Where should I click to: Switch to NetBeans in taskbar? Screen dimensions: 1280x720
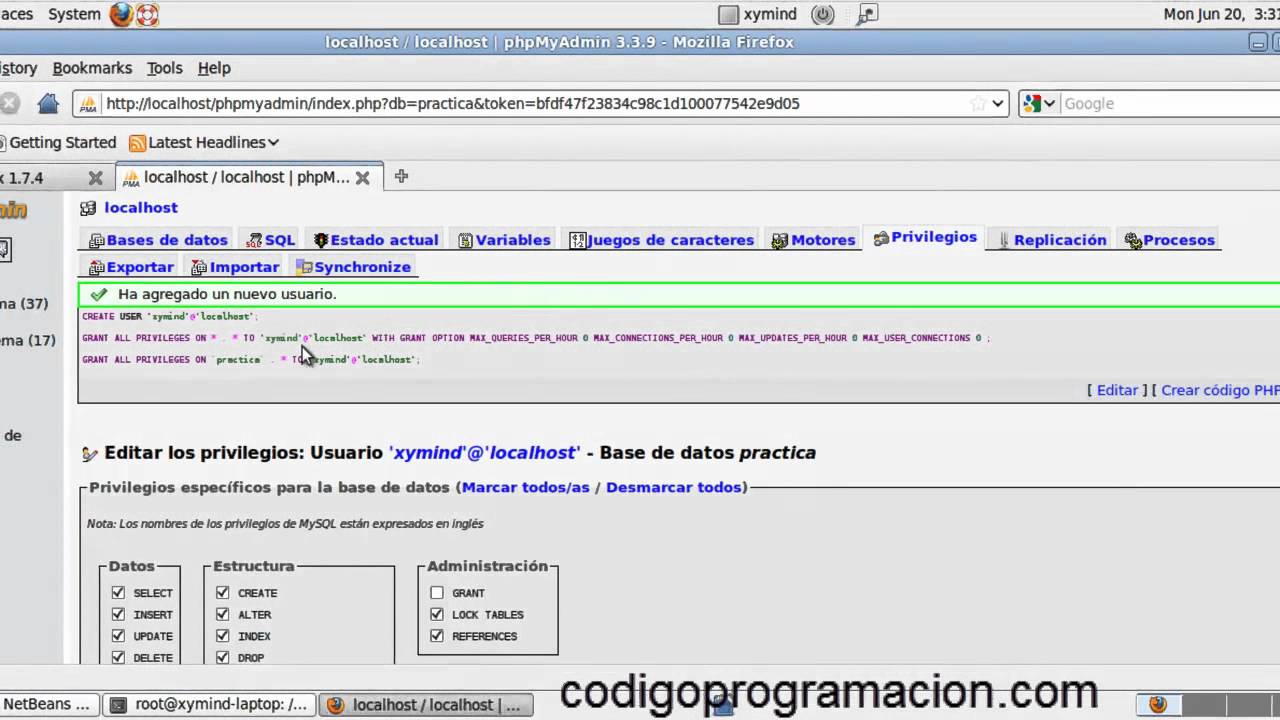point(50,704)
